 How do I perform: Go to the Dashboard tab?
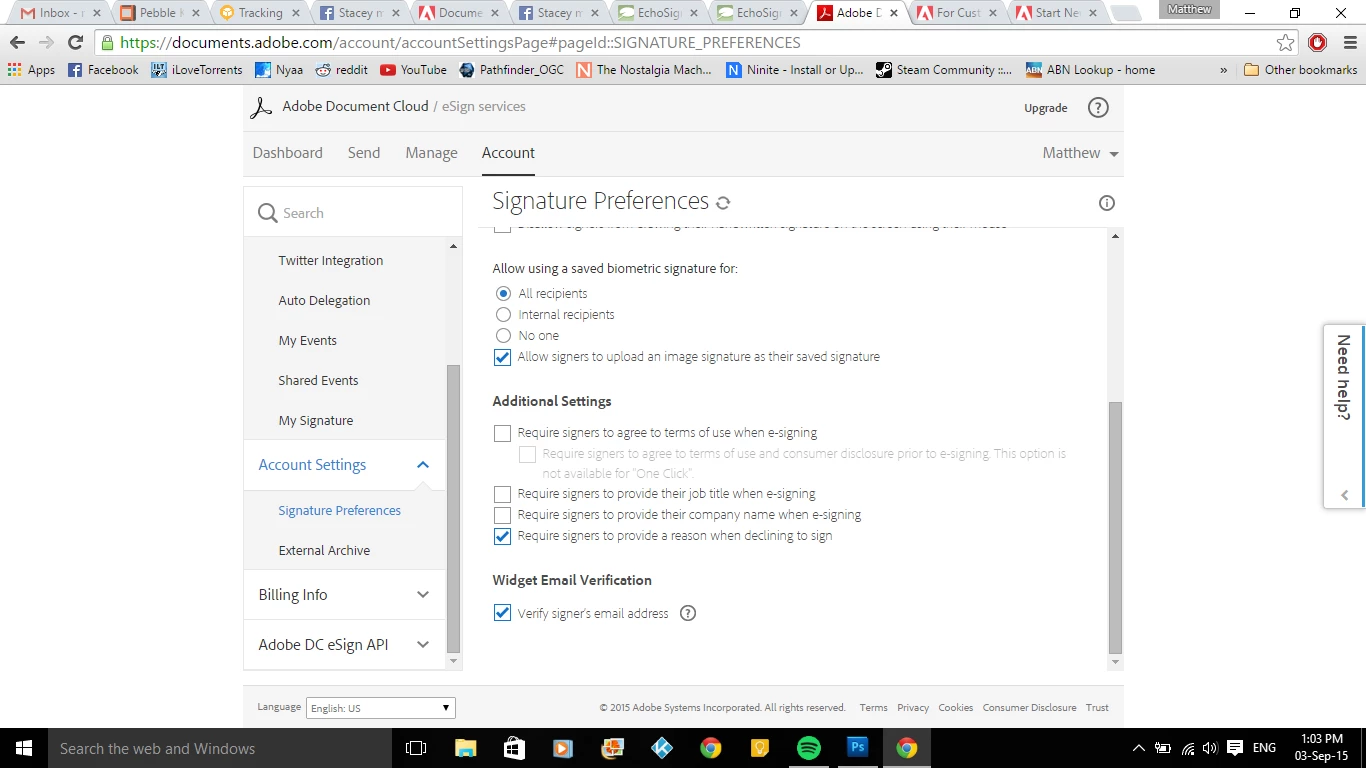tap(288, 153)
